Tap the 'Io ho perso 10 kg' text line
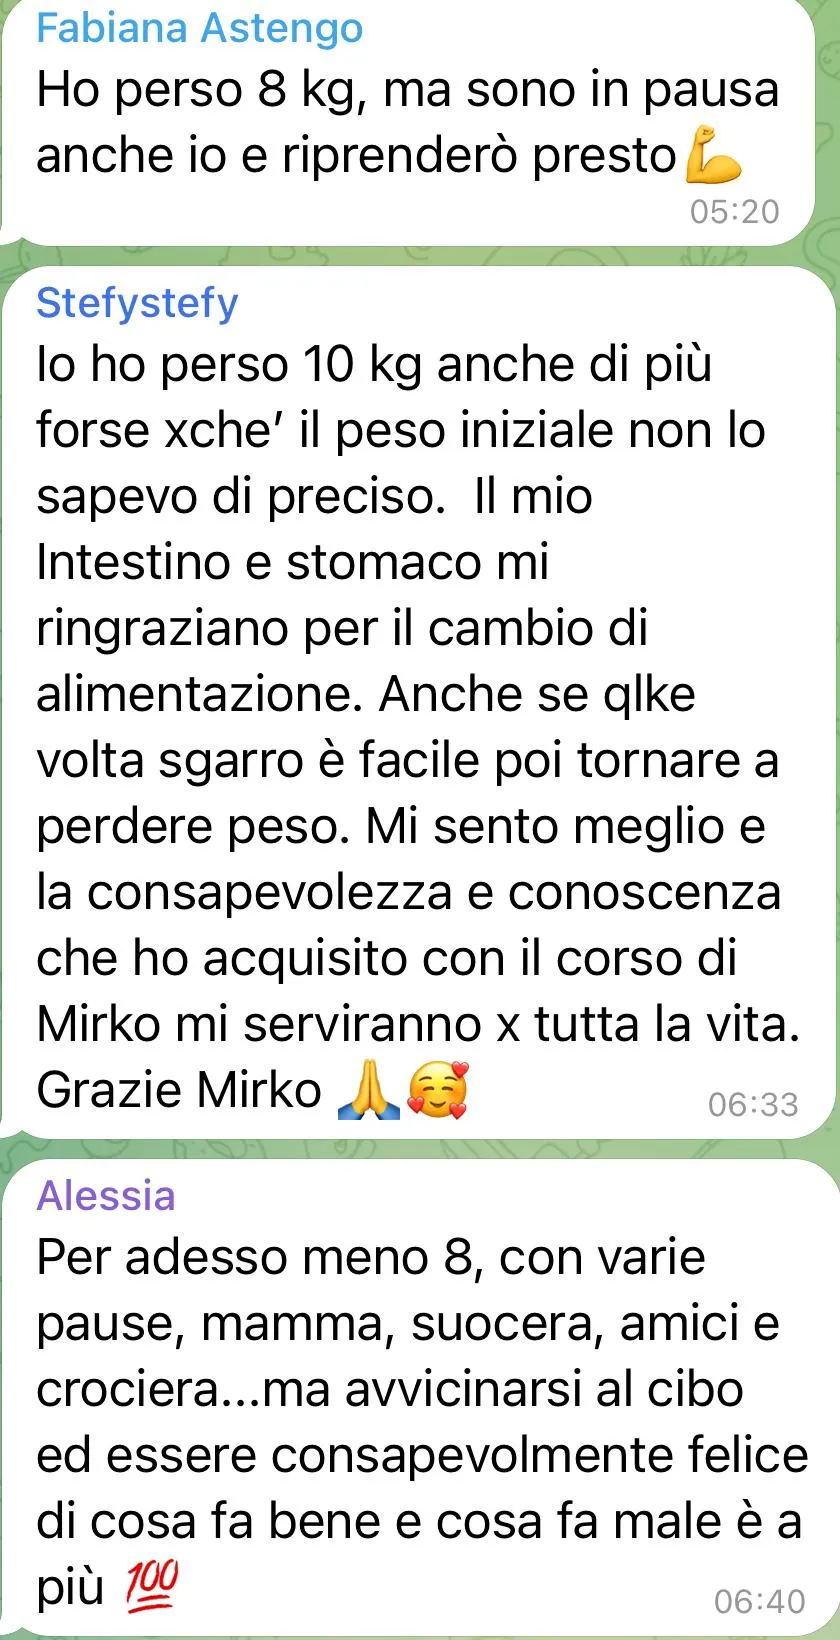This screenshot has height=1640, width=840. tap(374, 364)
